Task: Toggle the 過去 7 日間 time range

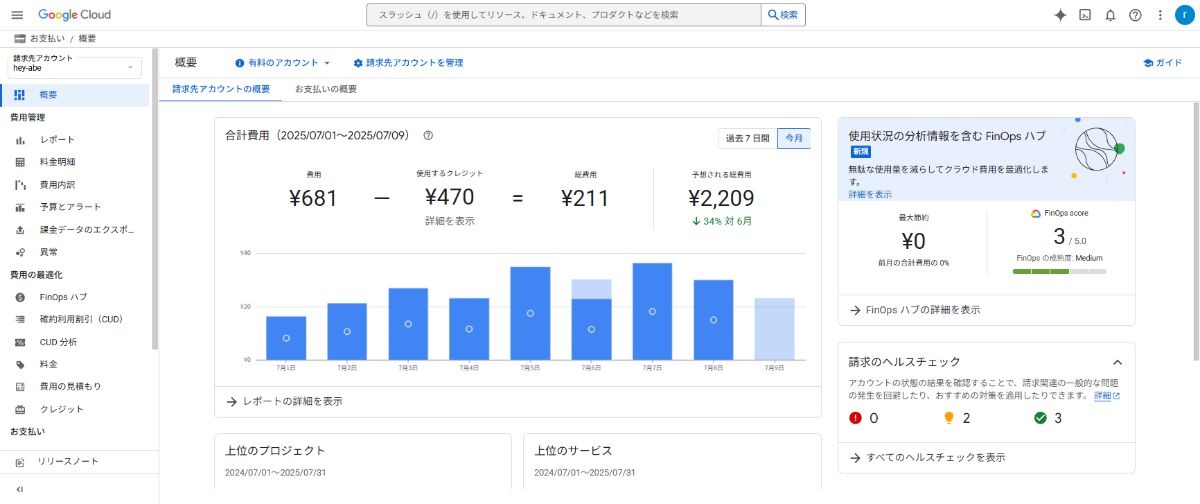Action: pyautogui.click(x=747, y=138)
